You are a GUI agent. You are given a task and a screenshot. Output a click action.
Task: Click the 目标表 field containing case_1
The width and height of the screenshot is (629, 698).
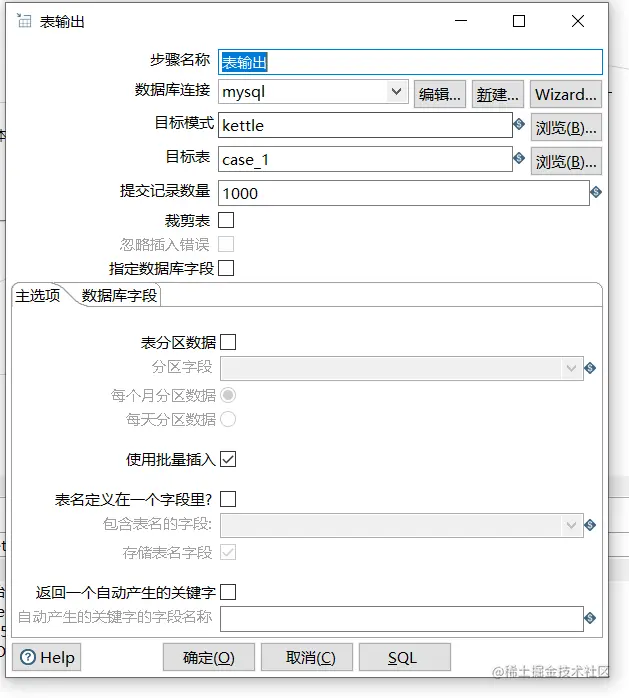point(365,159)
